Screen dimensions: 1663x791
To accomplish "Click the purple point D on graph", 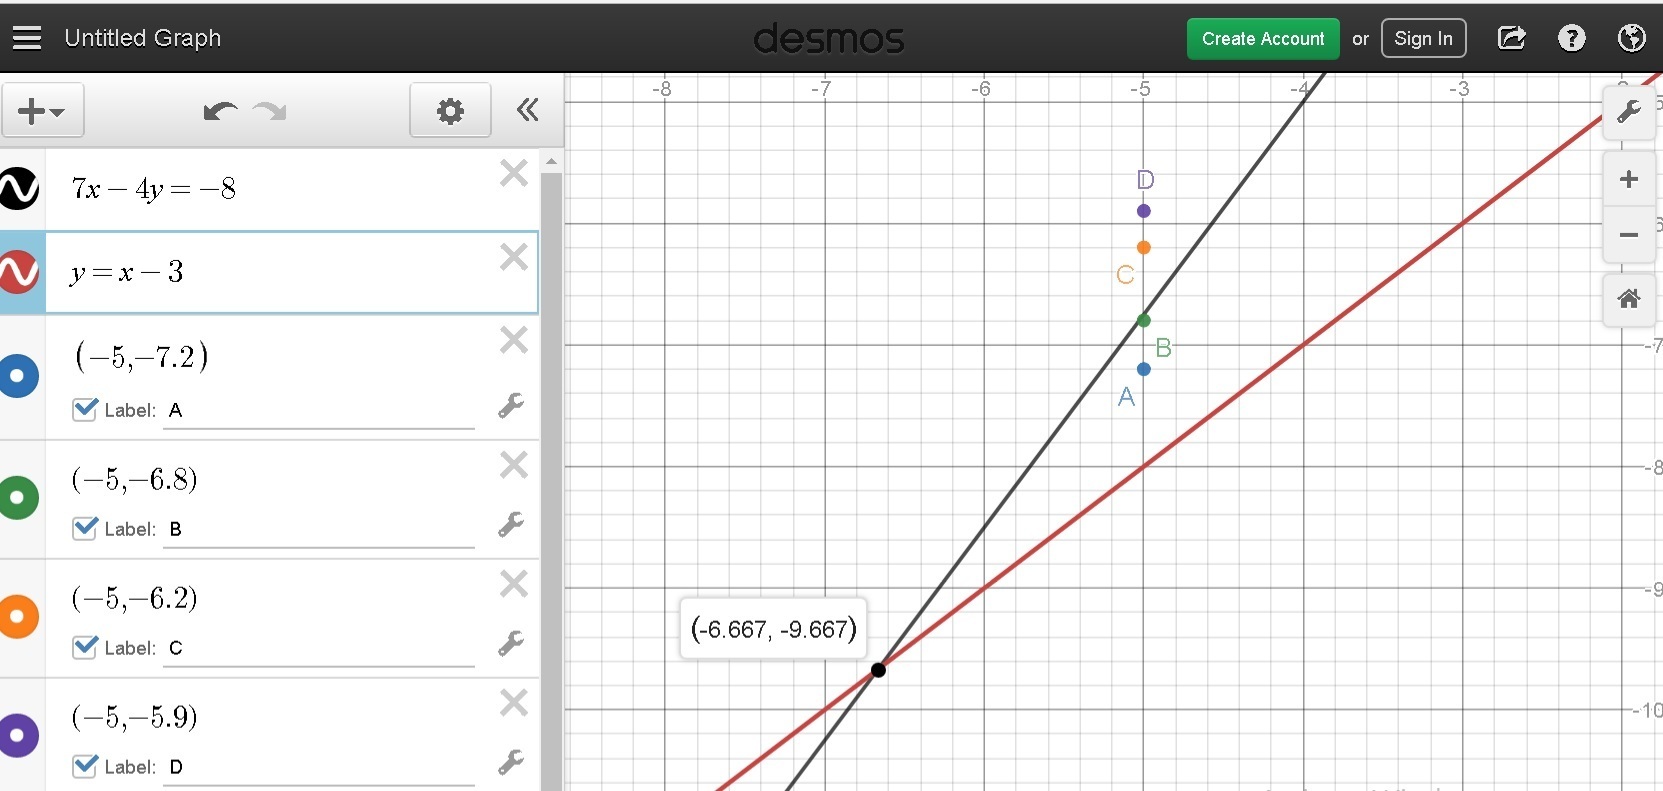I will tap(1144, 211).
